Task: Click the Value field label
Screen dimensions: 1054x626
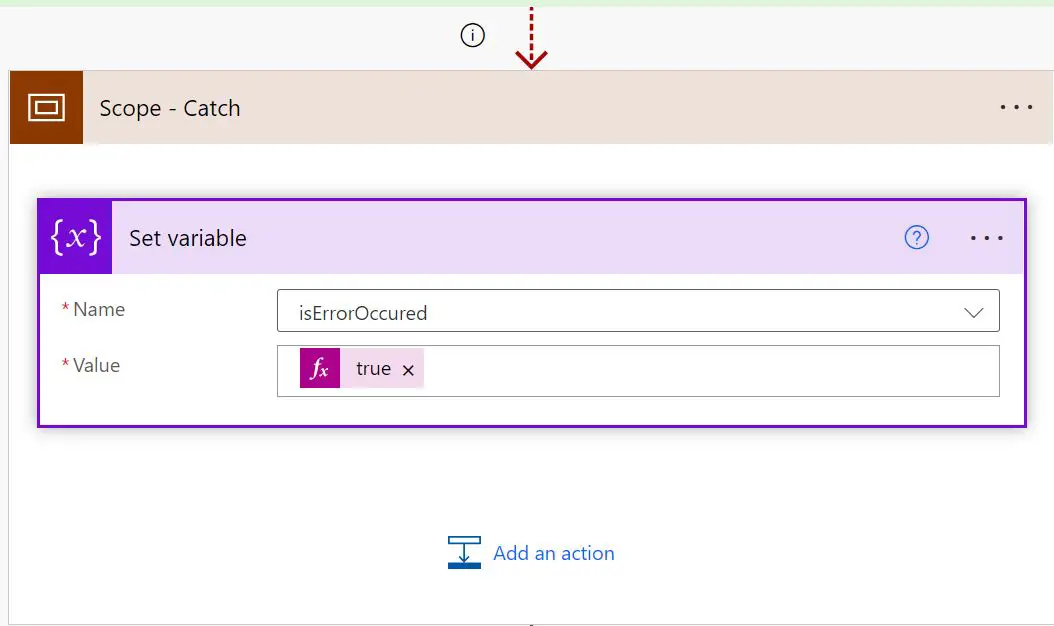Action: click(x=96, y=365)
